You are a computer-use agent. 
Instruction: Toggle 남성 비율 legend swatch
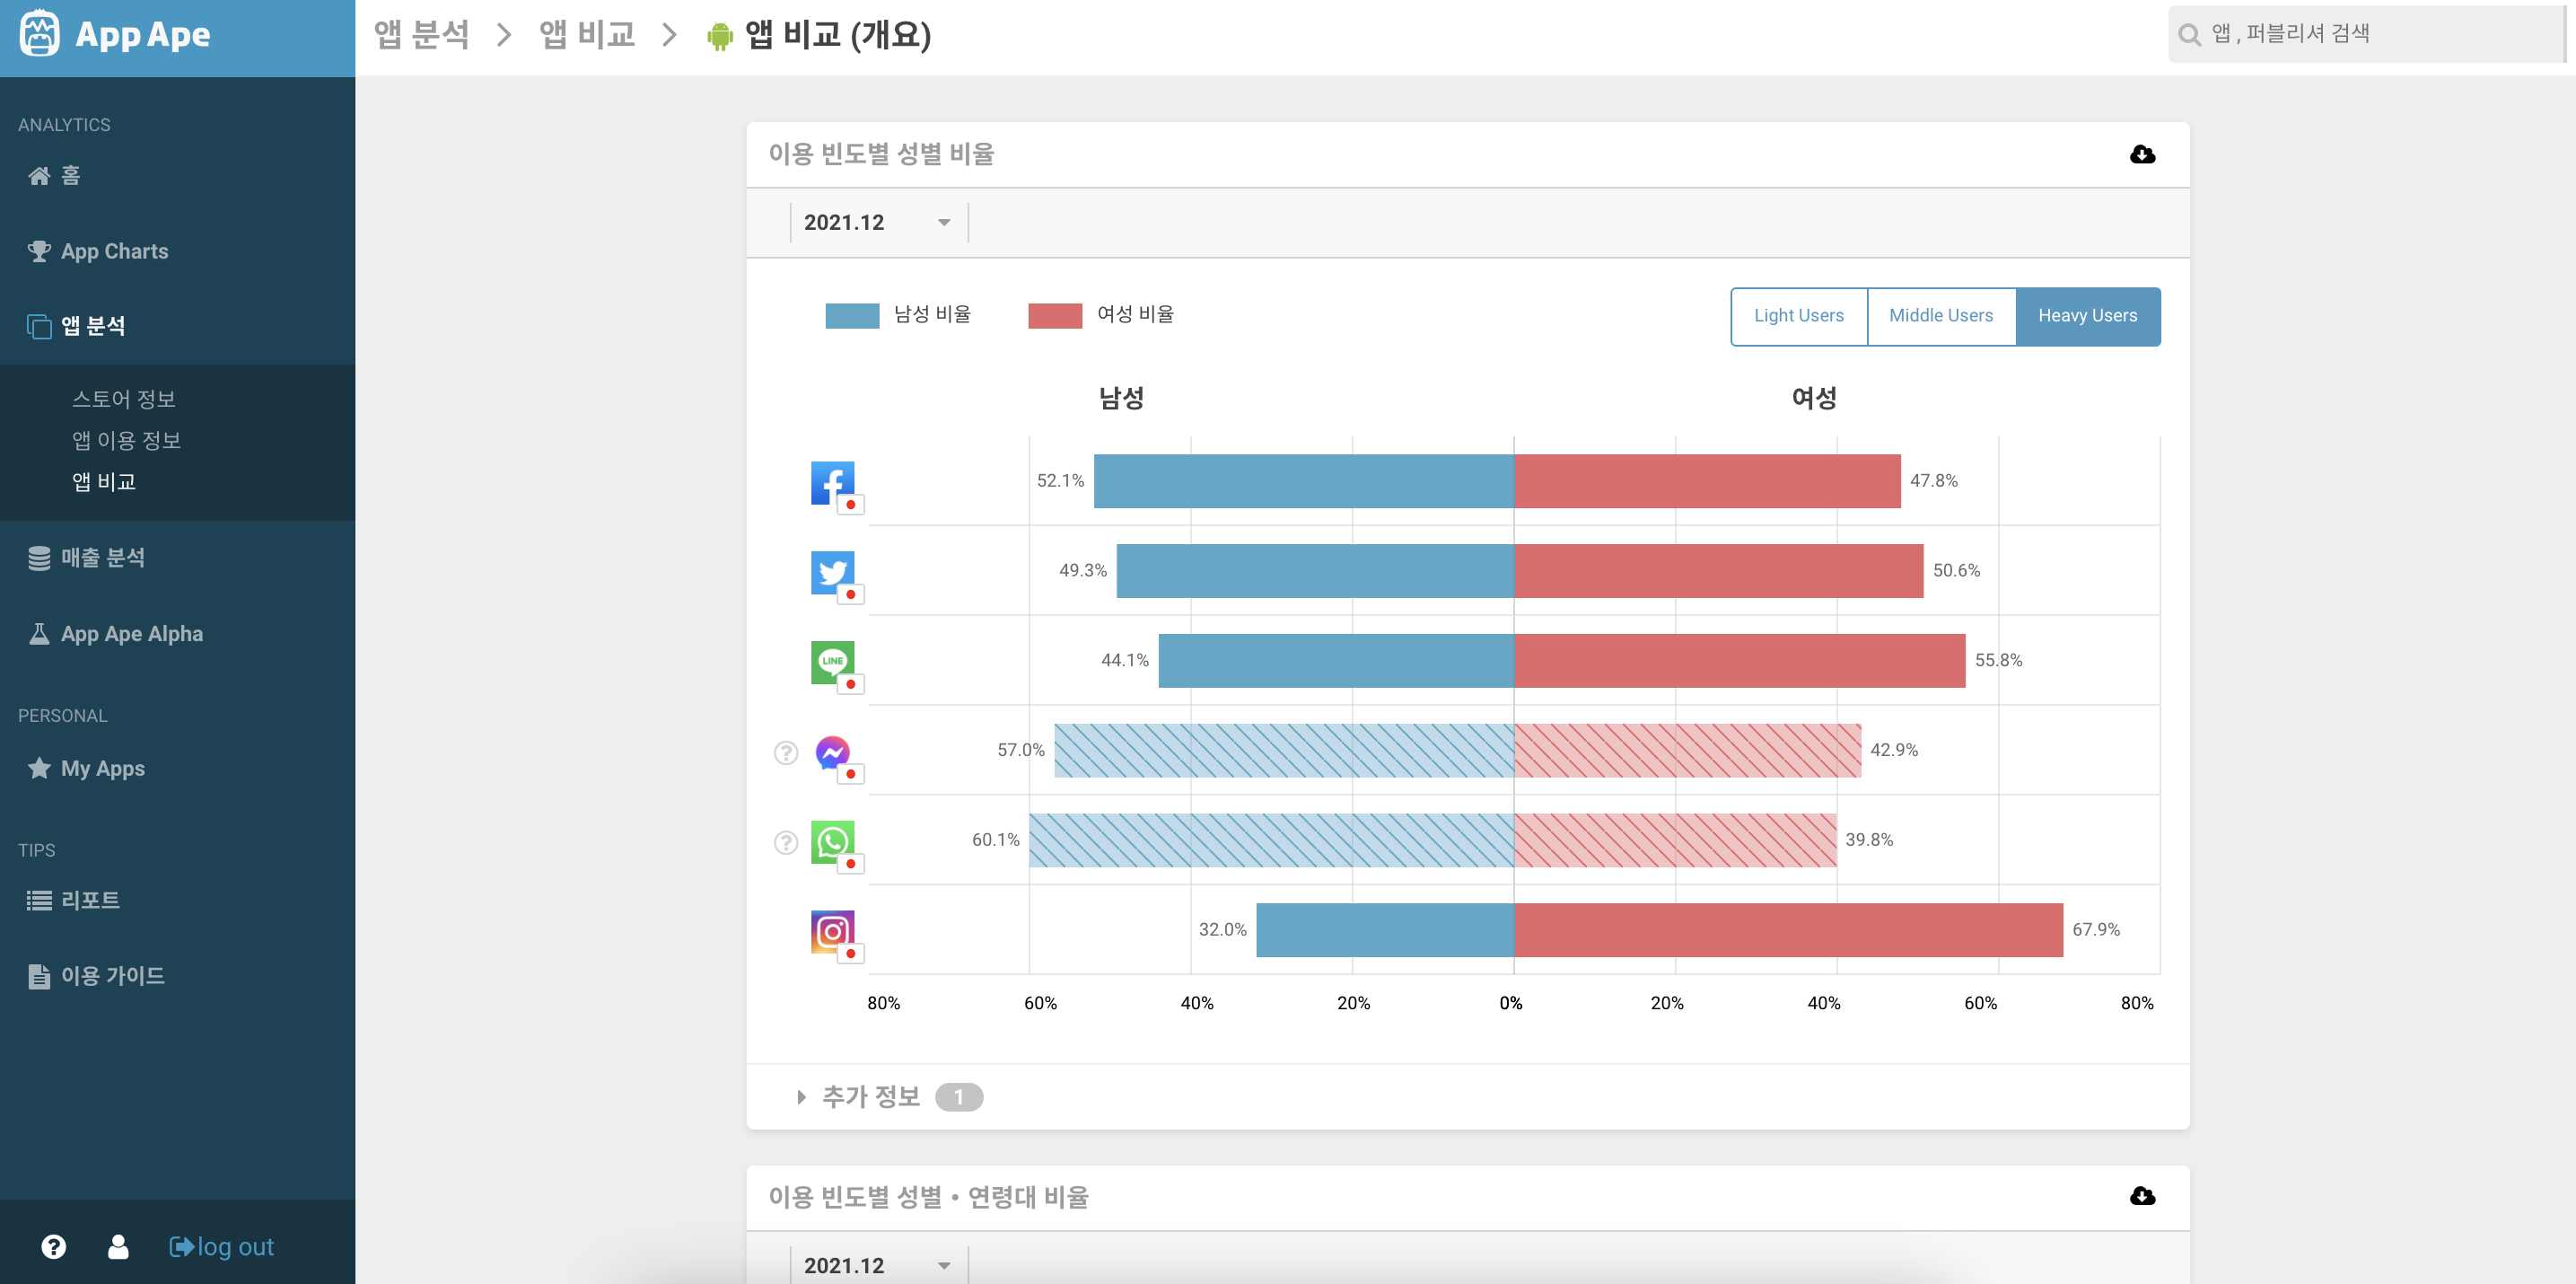click(852, 315)
